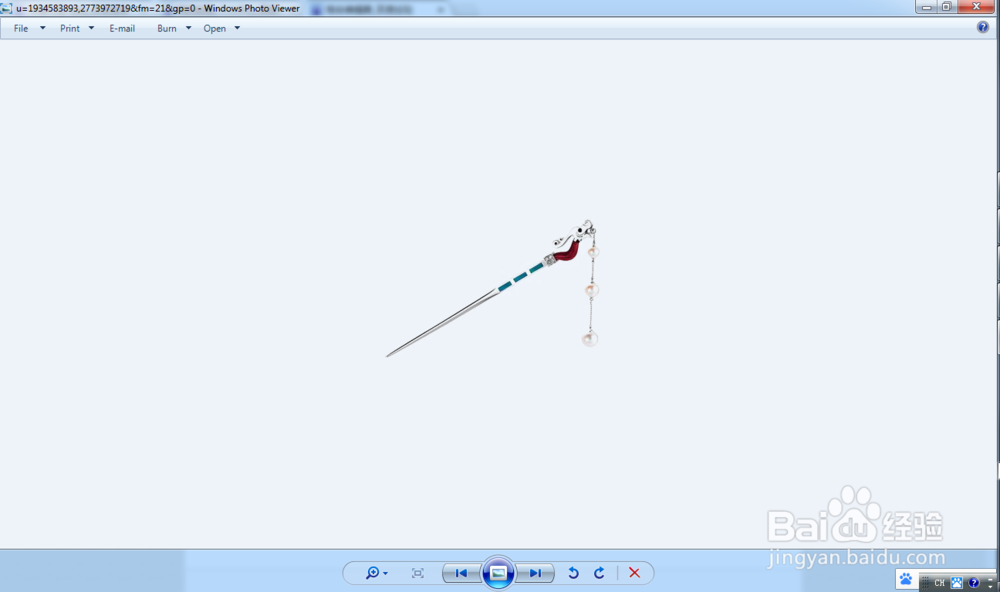
Task: Start the slide show
Action: (x=498, y=573)
